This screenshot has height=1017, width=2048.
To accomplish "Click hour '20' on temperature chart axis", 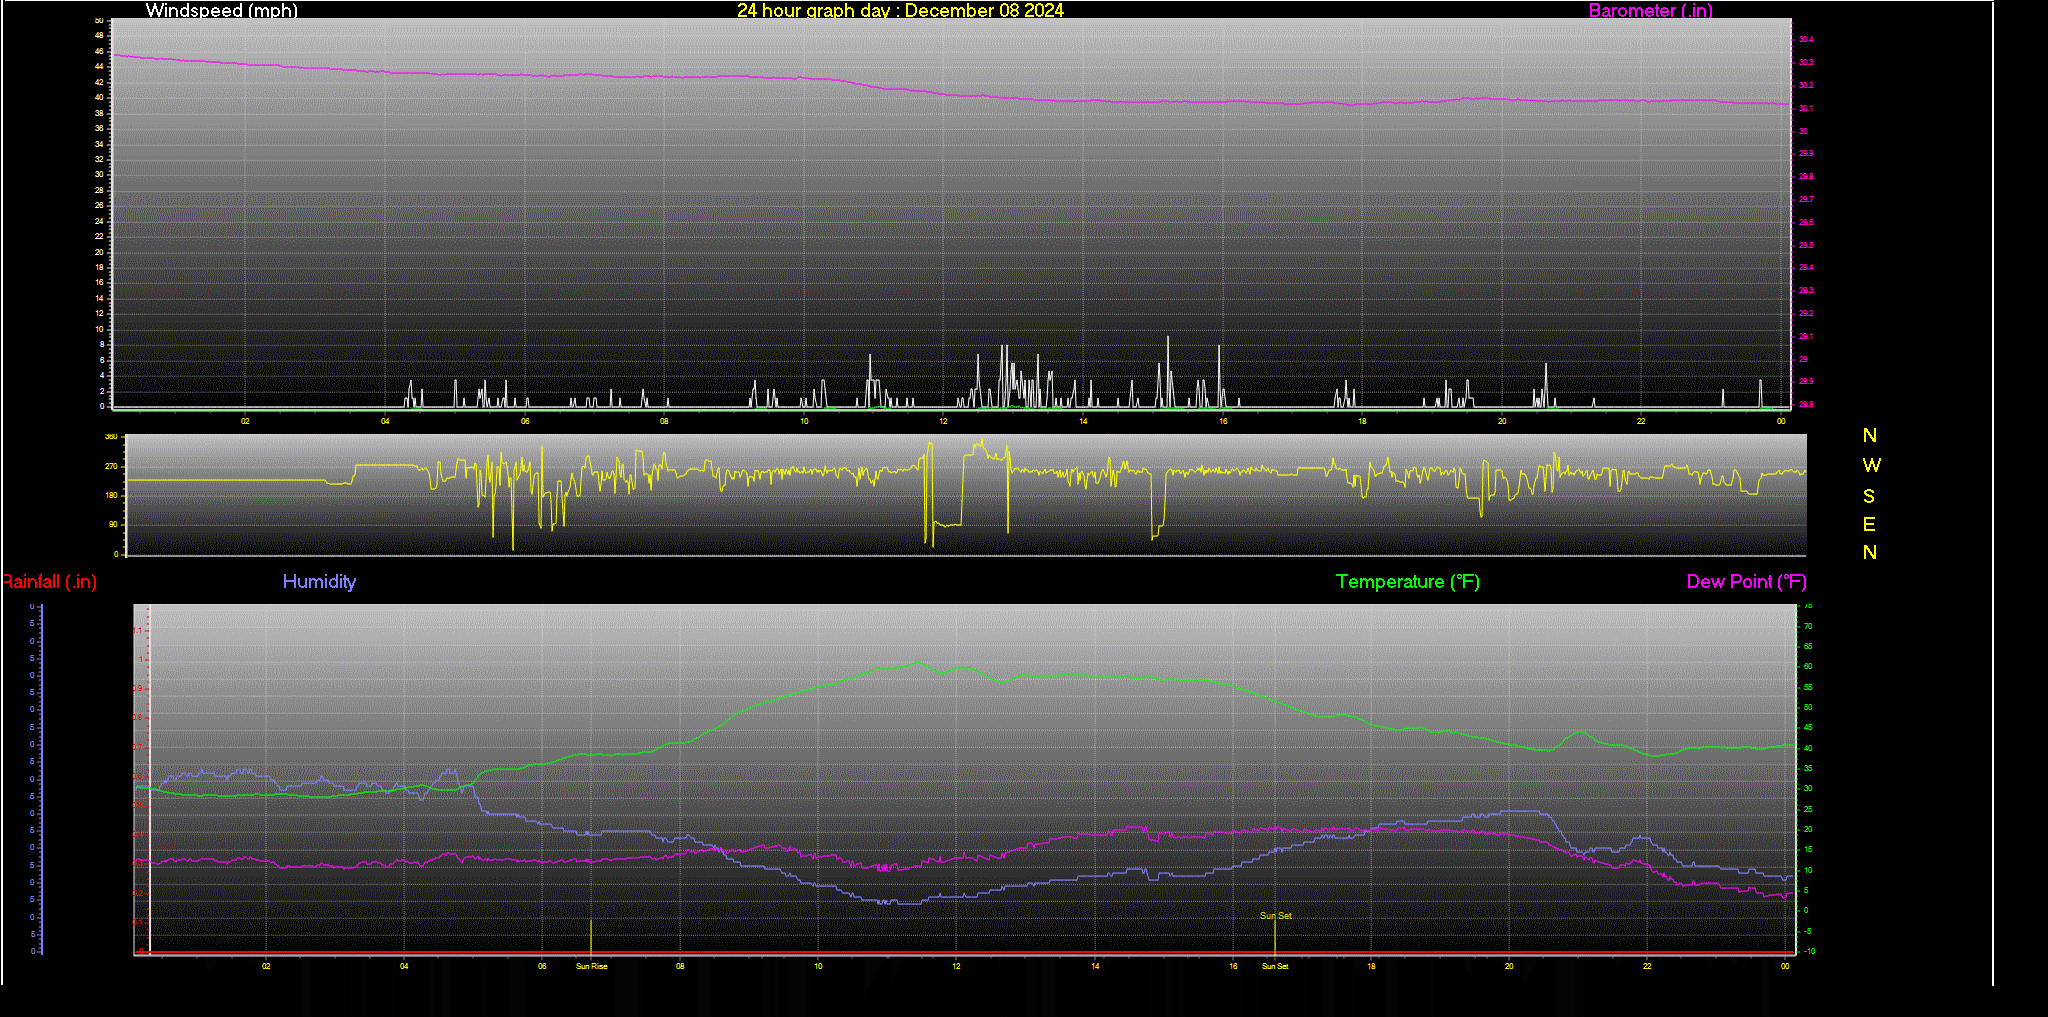I will tap(1509, 966).
